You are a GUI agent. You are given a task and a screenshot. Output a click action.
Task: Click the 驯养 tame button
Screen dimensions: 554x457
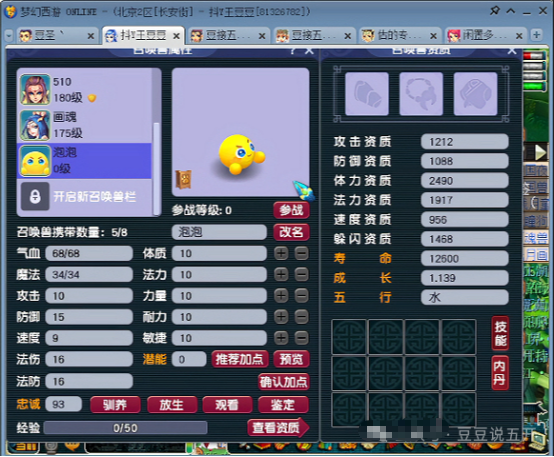tap(115, 405)
